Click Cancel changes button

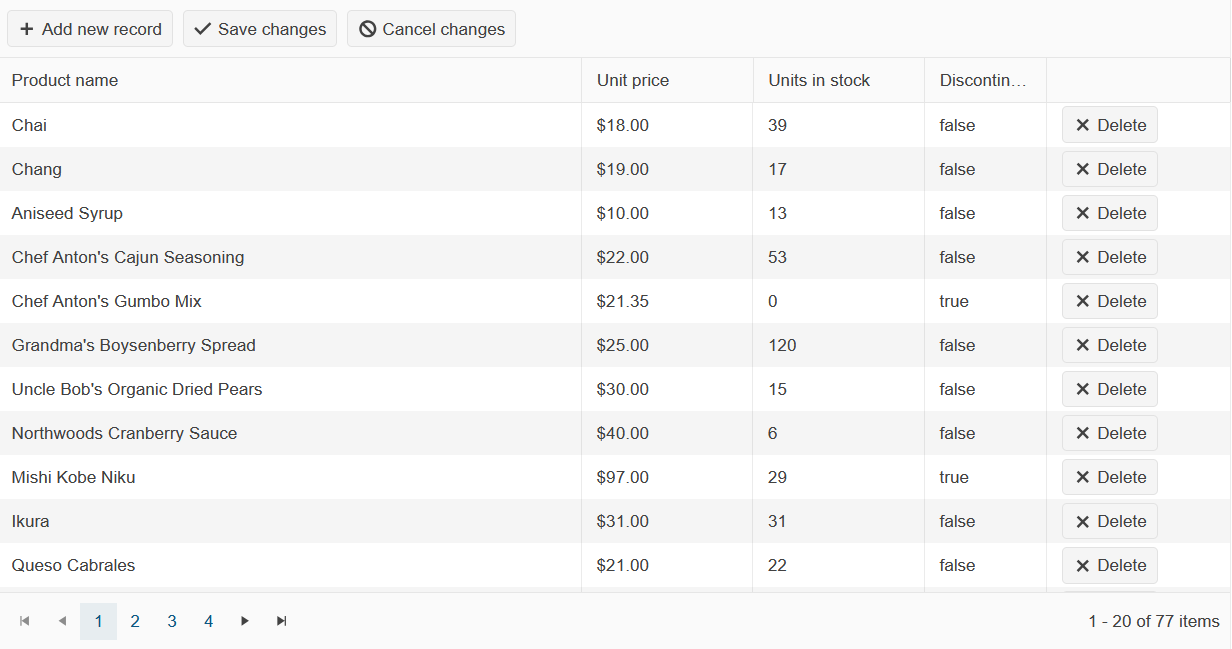click(431, 29)
